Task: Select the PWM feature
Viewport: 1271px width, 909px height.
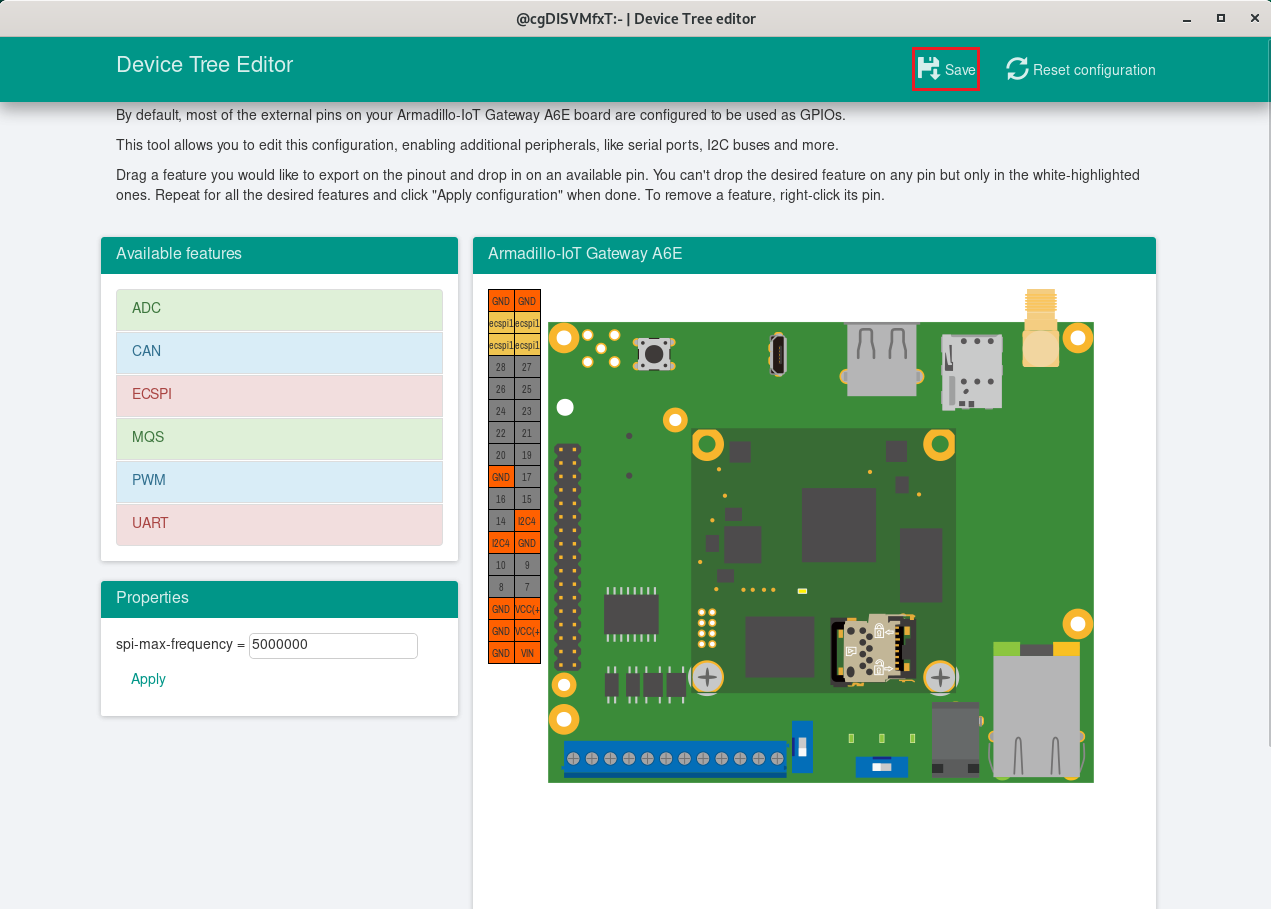Action: click(x=279, y=481)
